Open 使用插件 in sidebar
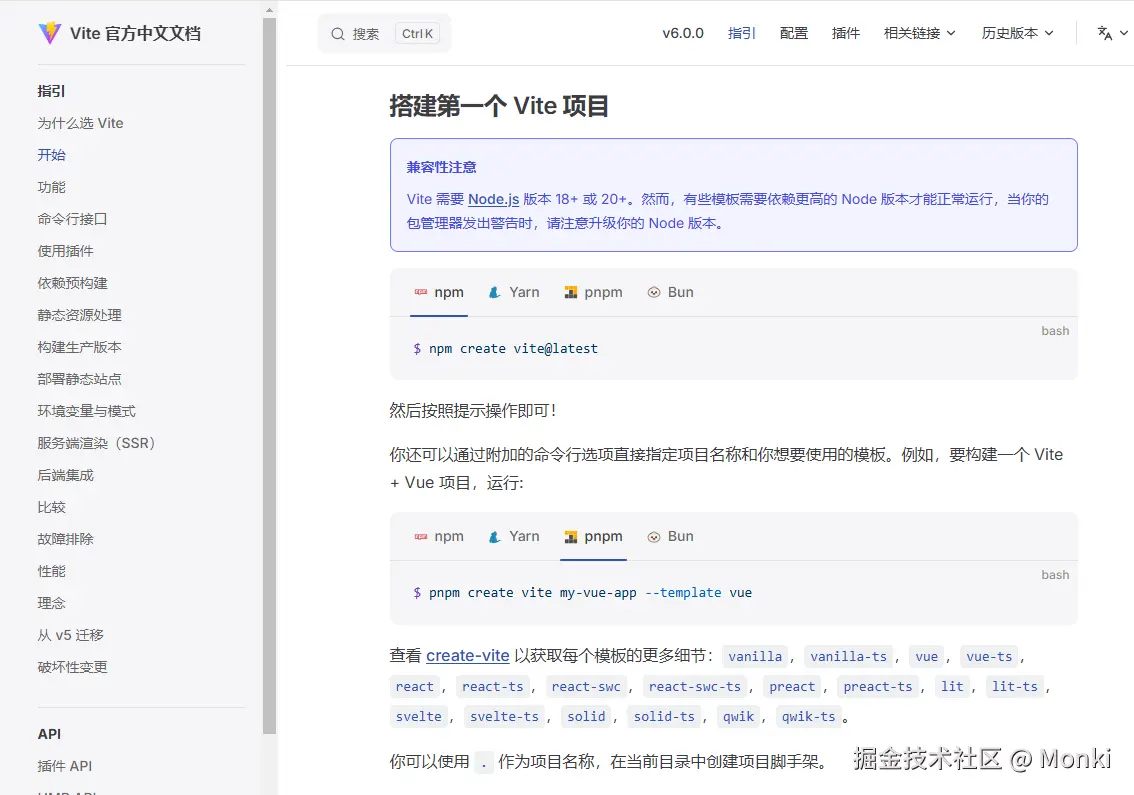Viewport: 1134px width, 795px height. (x=65, y=251)
